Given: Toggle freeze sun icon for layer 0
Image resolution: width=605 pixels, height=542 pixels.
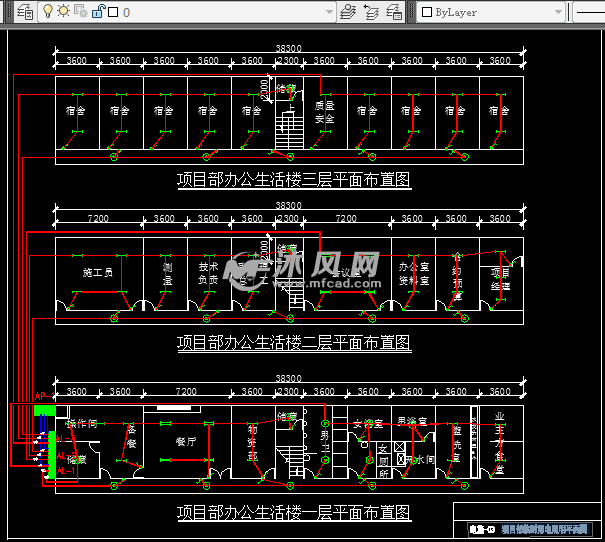Looking at the screenshot, I should click(63, 11).
